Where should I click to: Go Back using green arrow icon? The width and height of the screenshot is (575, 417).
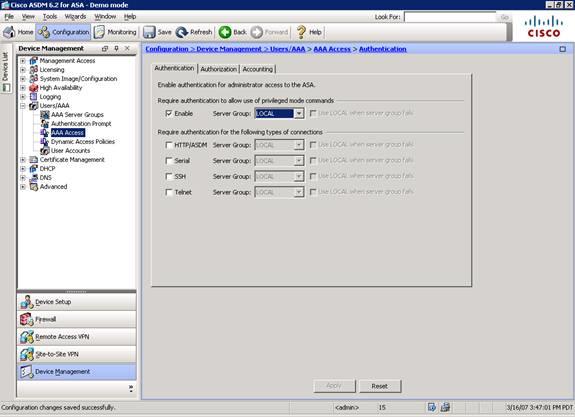click(225, 32)
